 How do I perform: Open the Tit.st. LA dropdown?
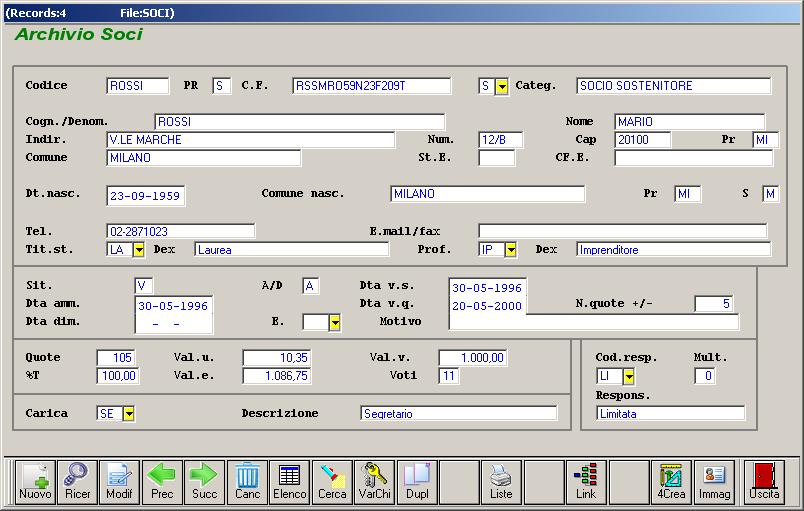click(139, 250)
